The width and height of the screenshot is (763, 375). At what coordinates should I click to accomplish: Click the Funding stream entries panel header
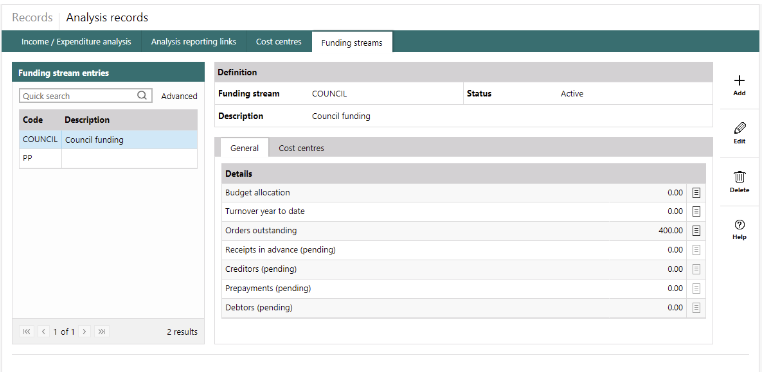tap(108, 72)
